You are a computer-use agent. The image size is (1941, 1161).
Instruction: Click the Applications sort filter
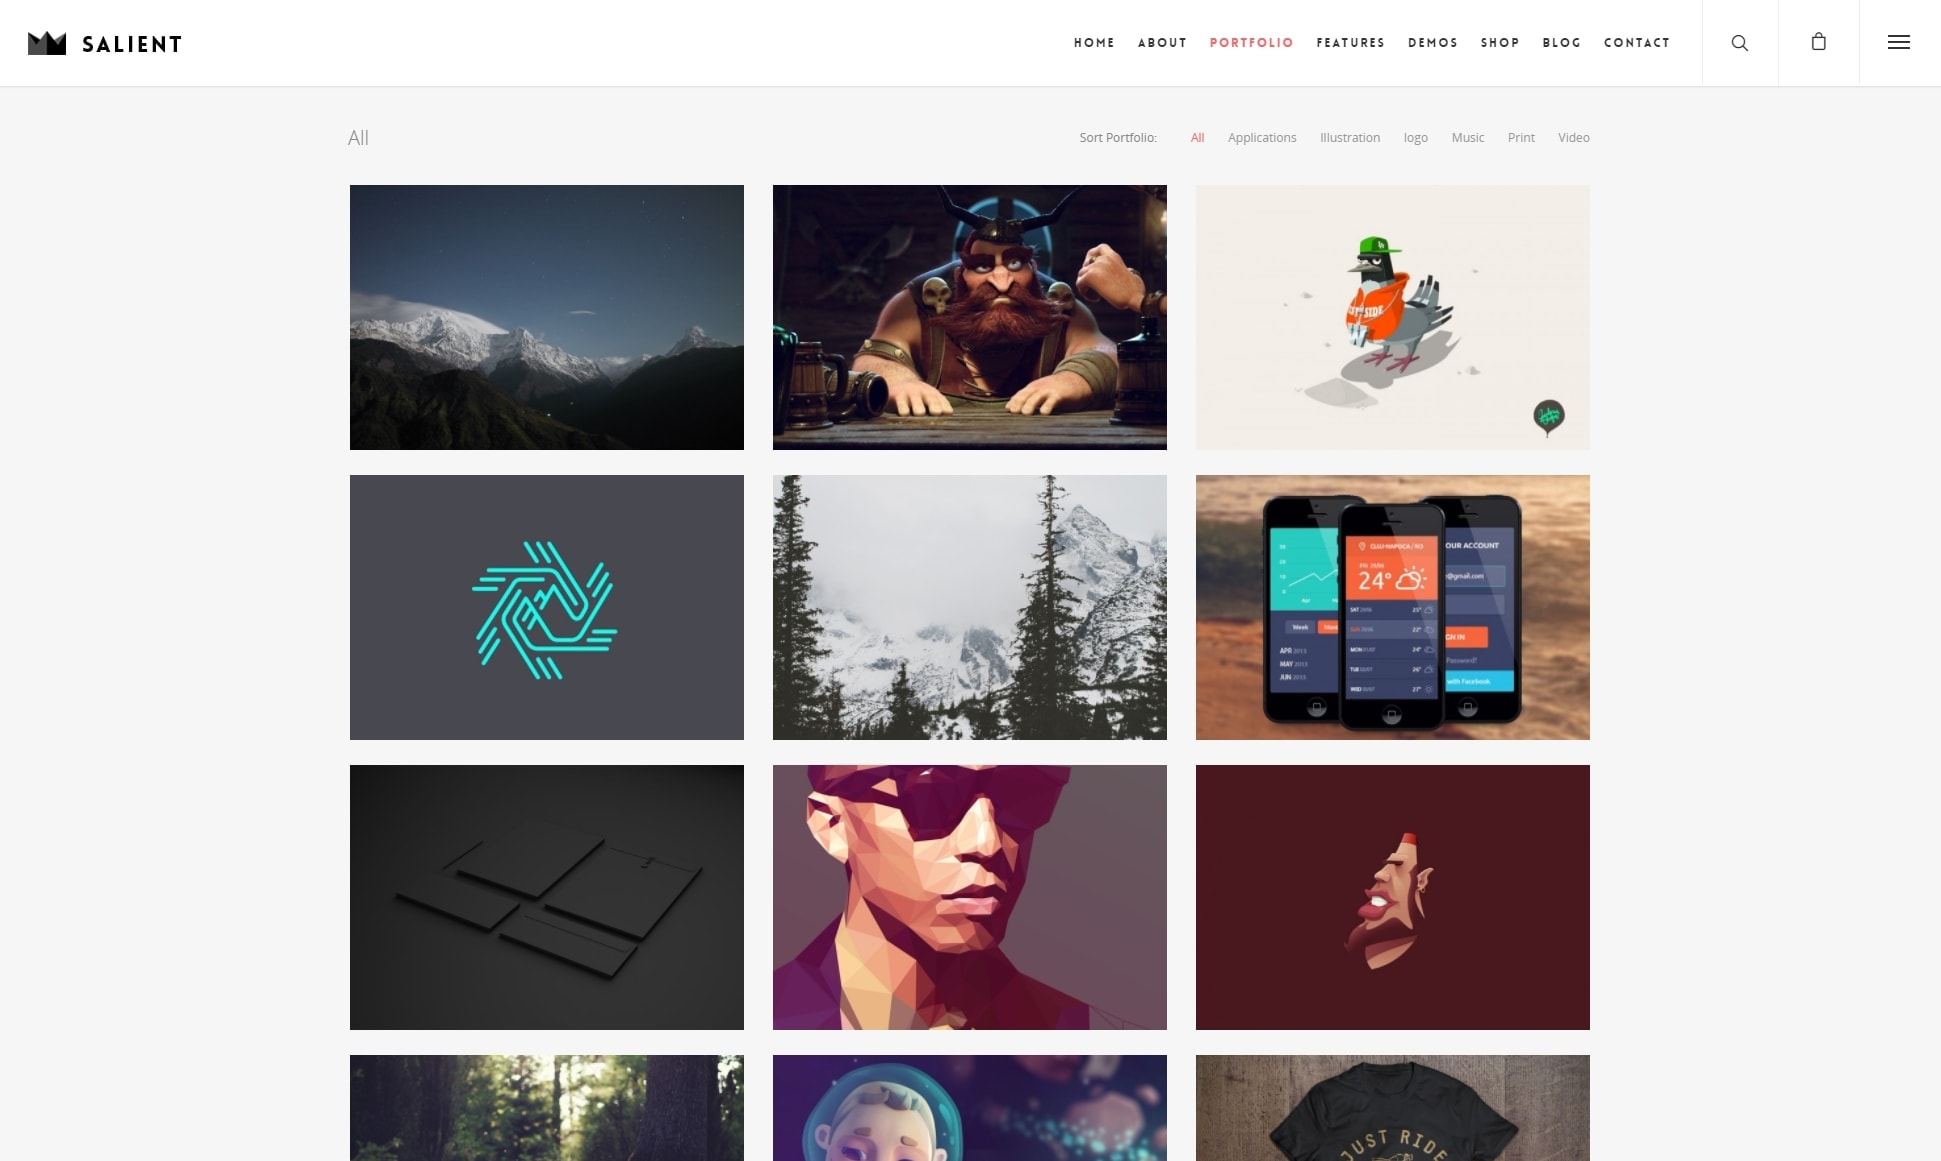click(x=1263, y=137)
